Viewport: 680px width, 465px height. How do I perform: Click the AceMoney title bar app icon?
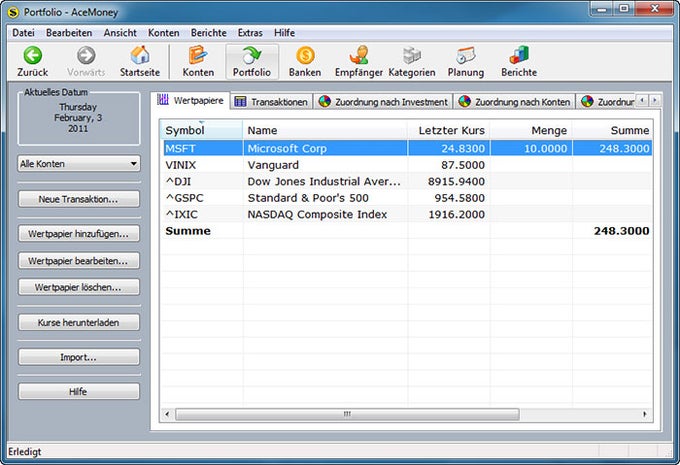click(14, 12)
